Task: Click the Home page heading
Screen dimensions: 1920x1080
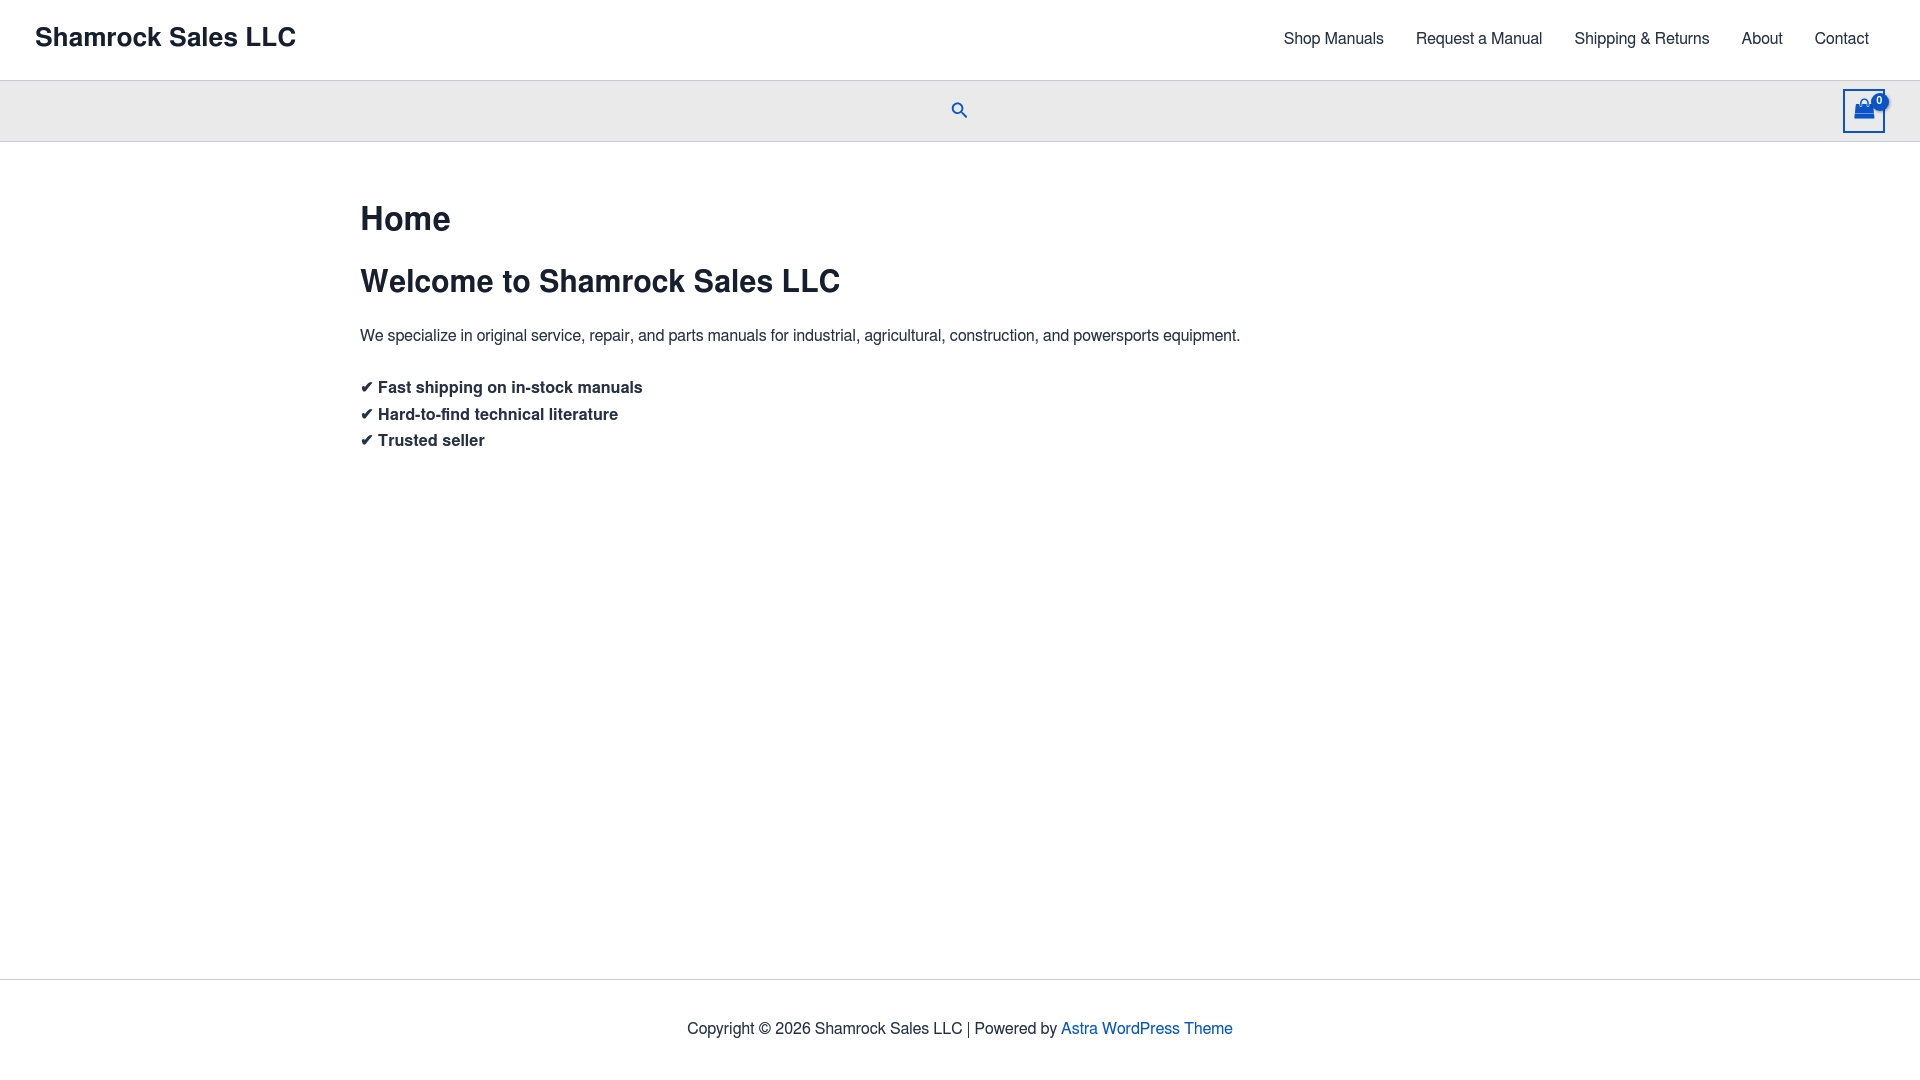Action: click(x=405, y=219)
